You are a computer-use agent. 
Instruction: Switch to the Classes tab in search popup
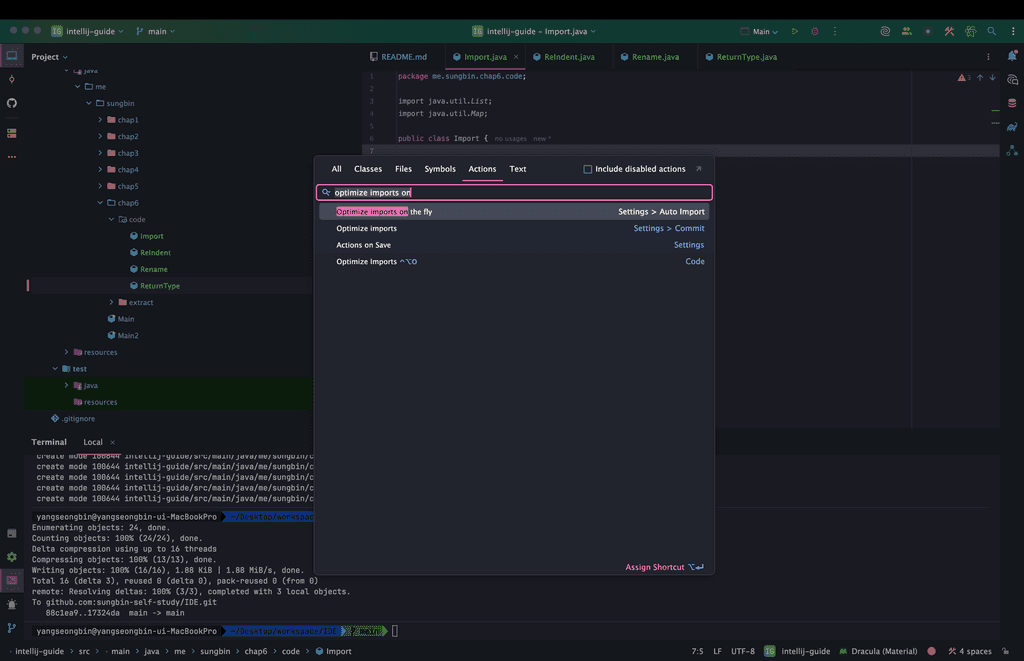(368, 169)
